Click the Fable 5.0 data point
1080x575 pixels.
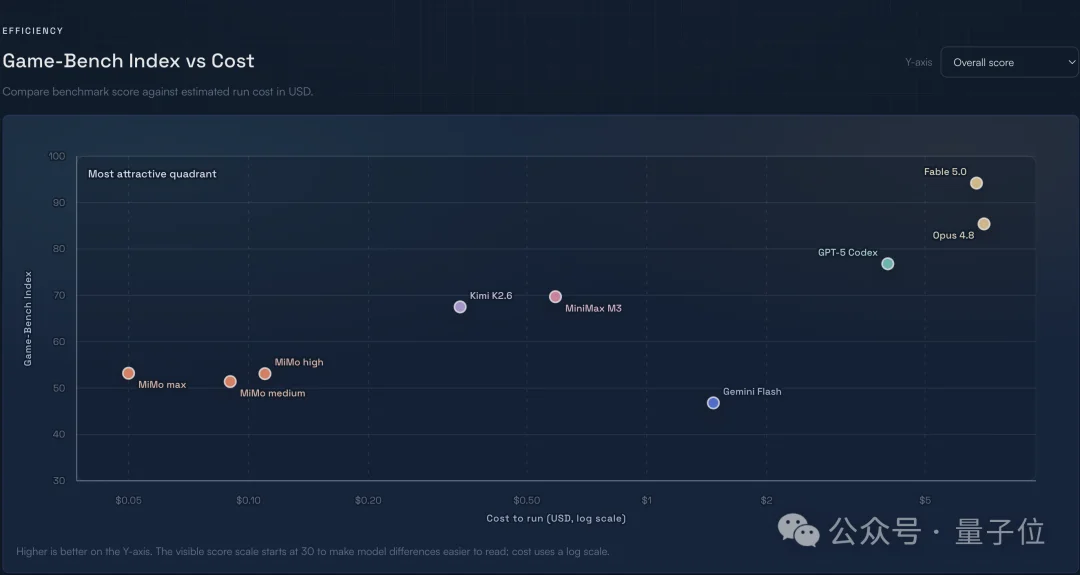click(976, 183)
